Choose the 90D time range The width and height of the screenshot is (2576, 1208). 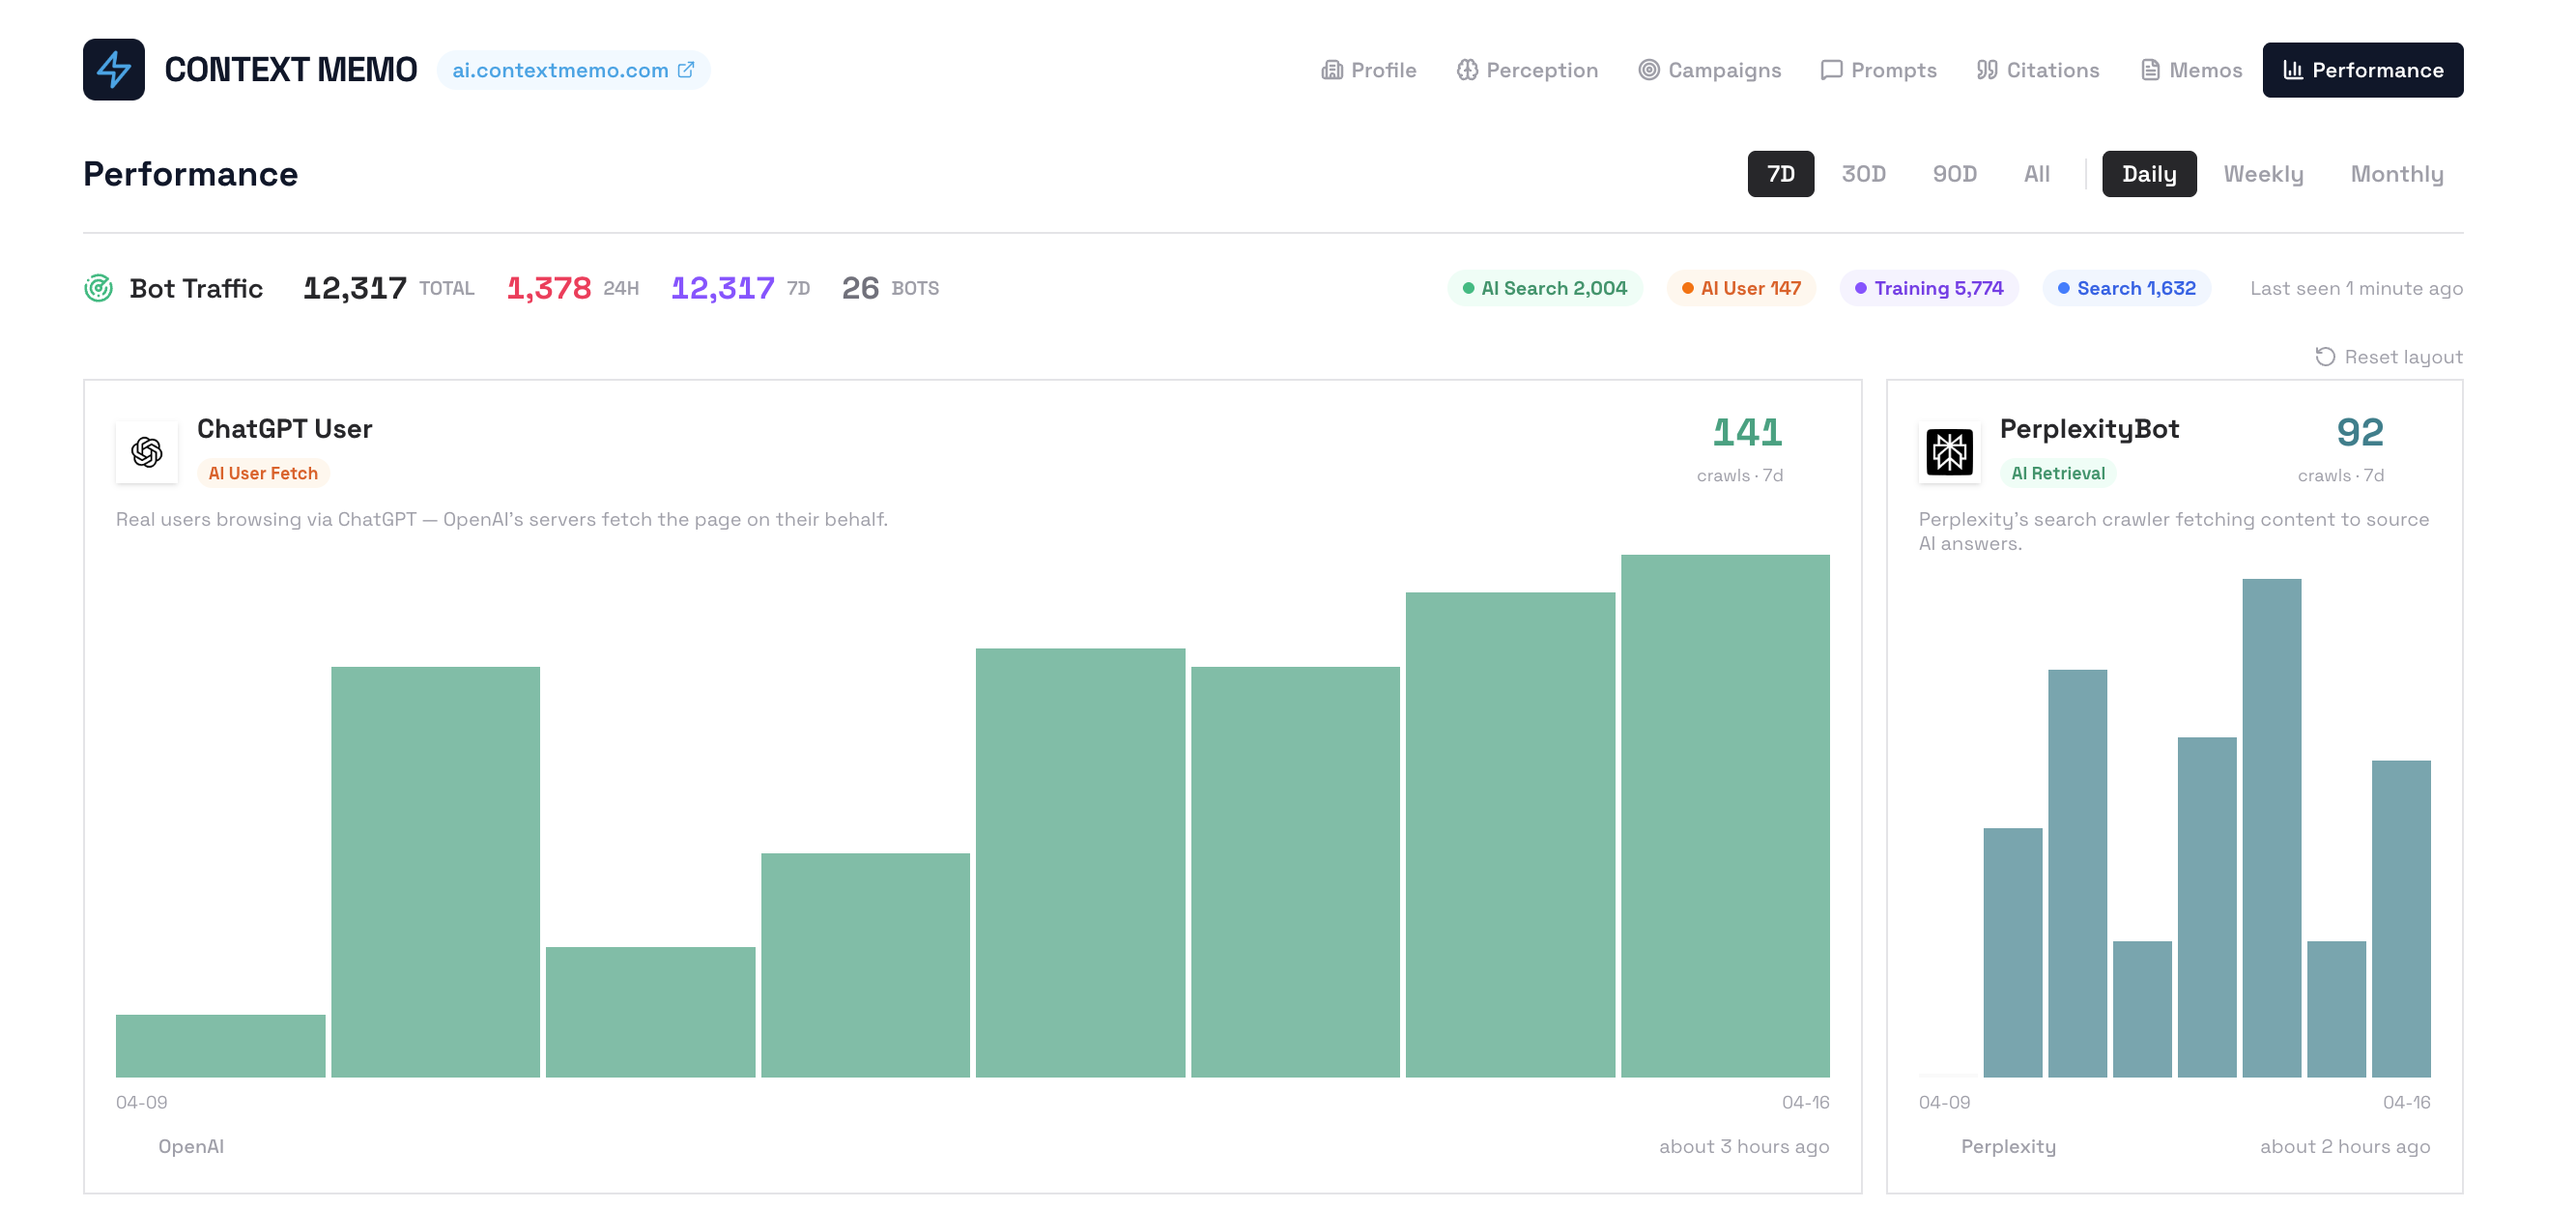[x=1954, y=174]
